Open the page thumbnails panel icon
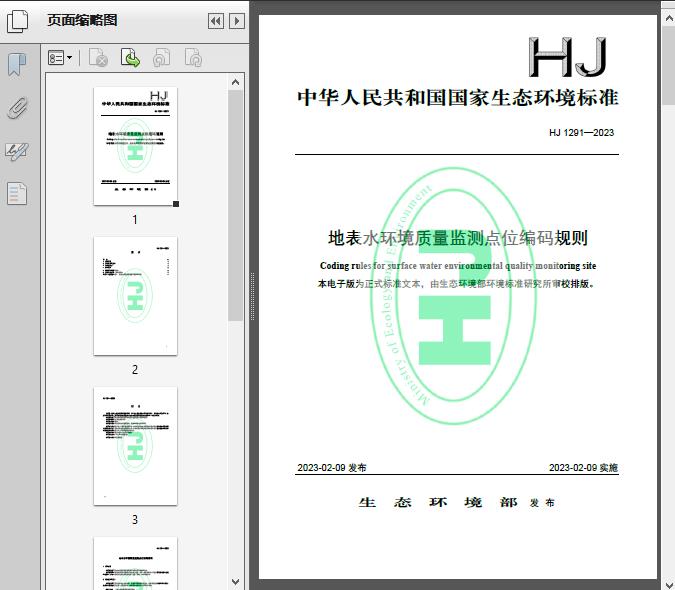Viewport: 675px width, 590px height. (x=17, y=21)
